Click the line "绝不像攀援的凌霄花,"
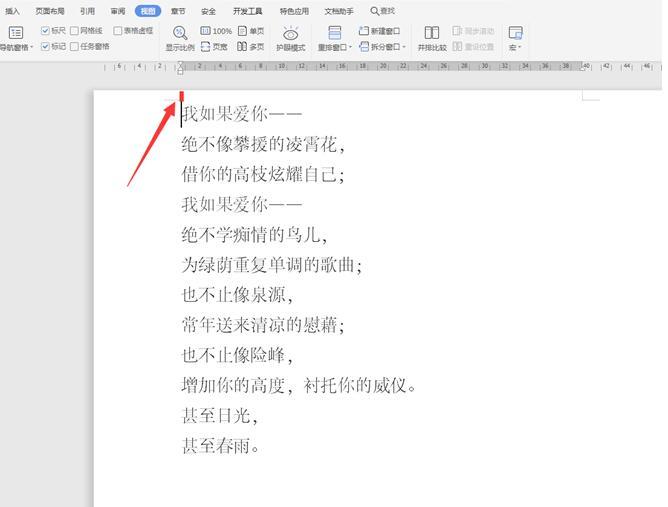 [263, 144]
